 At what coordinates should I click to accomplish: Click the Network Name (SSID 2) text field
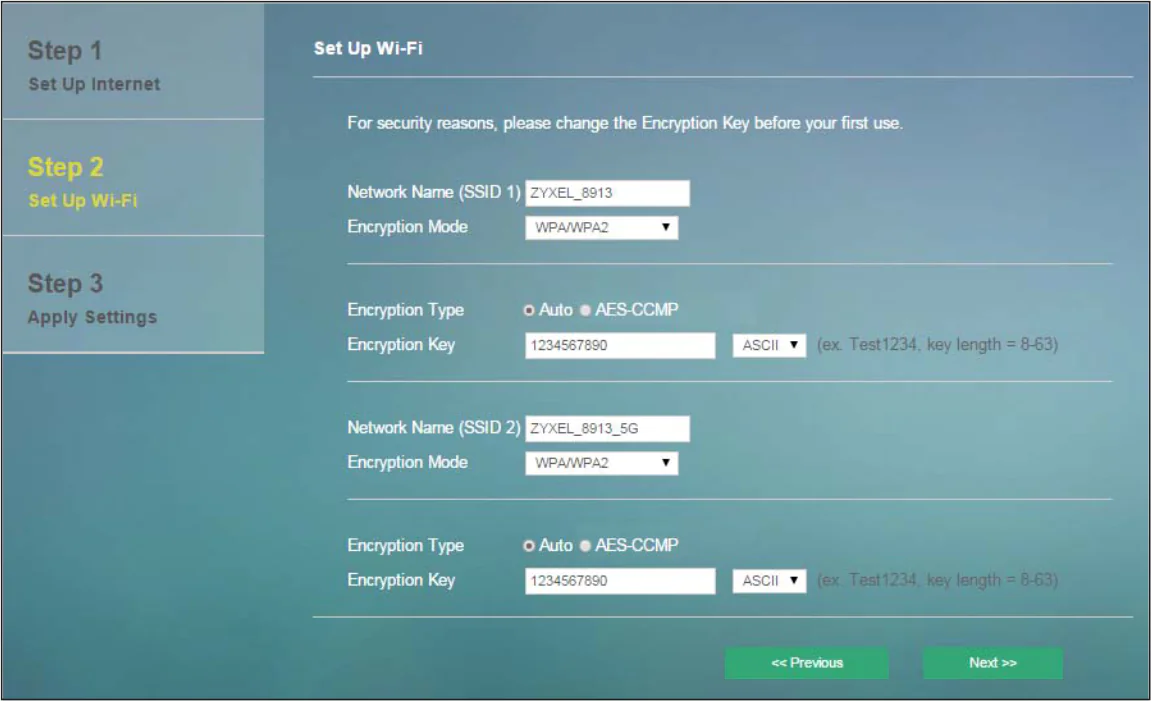pyautogui.click(x=607, y=429)
